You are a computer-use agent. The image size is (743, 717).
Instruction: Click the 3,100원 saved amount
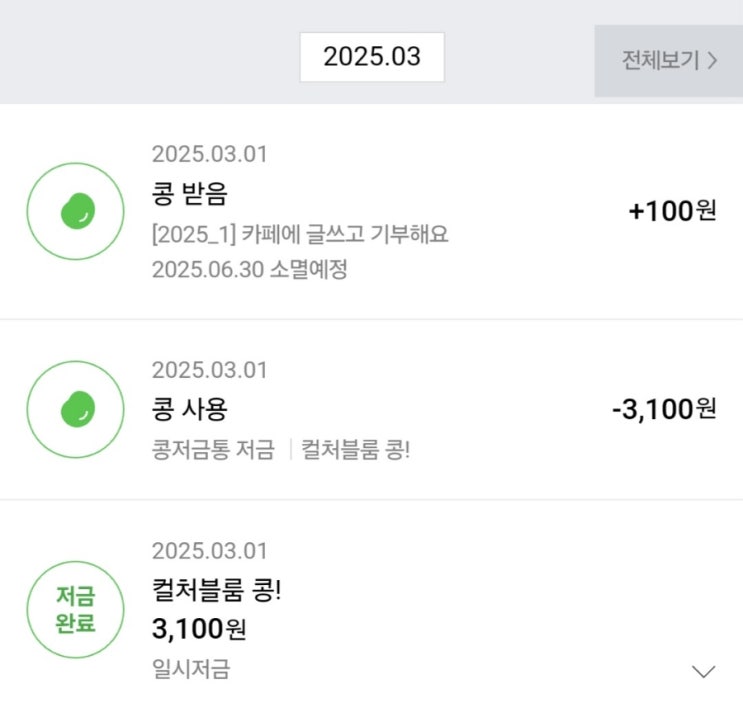point(199,630)
